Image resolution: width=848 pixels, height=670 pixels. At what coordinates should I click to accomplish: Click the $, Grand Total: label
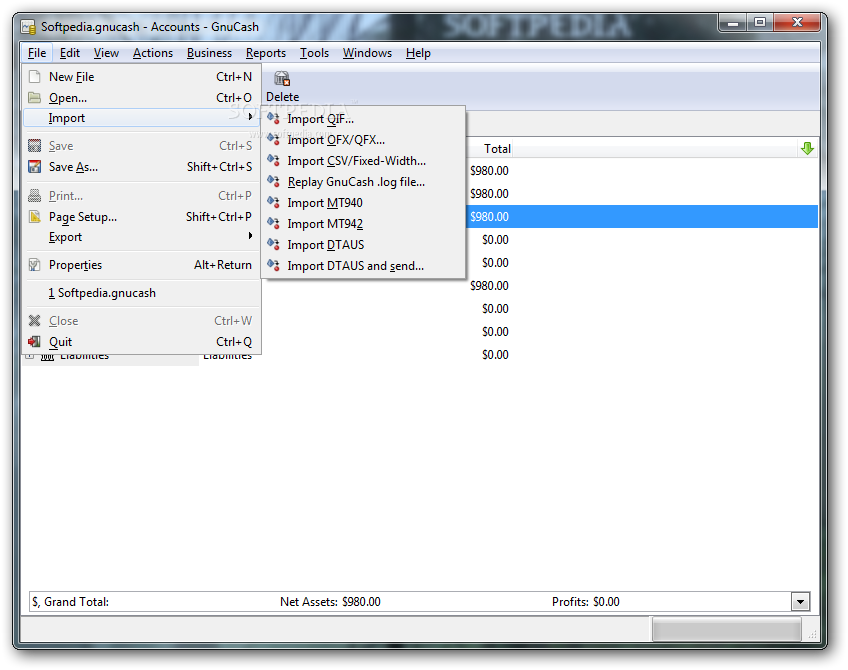tap(70, 602)
